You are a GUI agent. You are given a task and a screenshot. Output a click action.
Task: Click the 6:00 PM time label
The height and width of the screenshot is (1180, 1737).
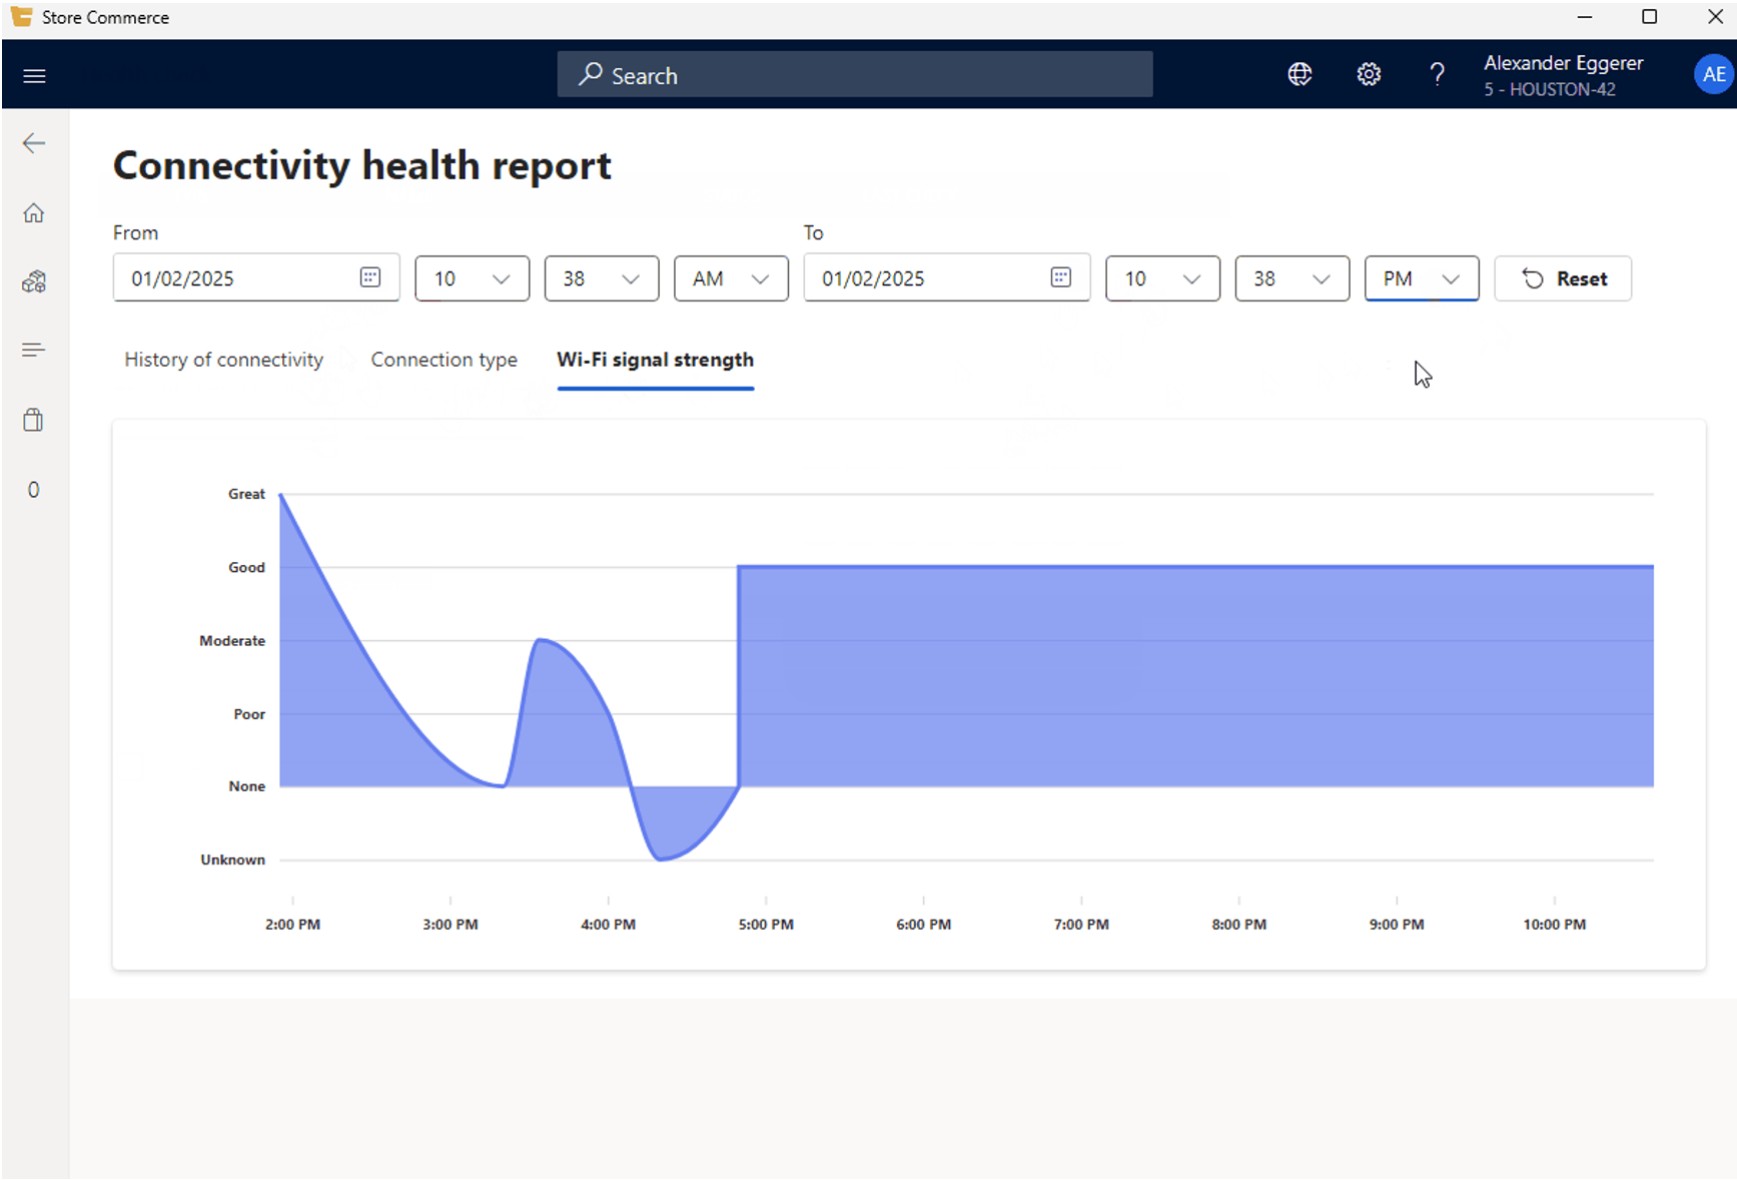tap(924, 924)
